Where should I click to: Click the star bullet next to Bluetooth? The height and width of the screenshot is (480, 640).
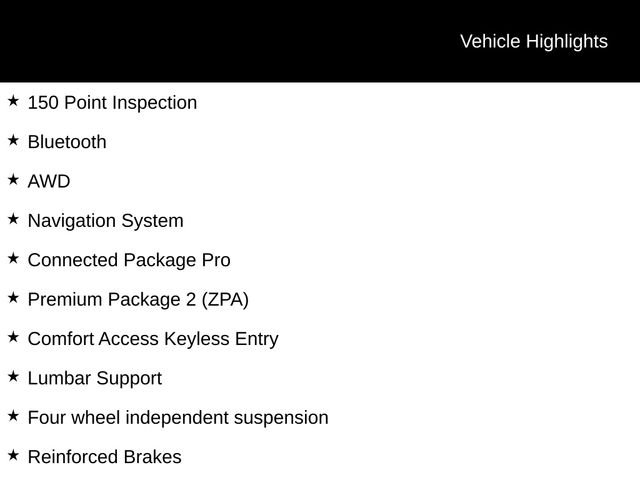(x=13, y=141)
